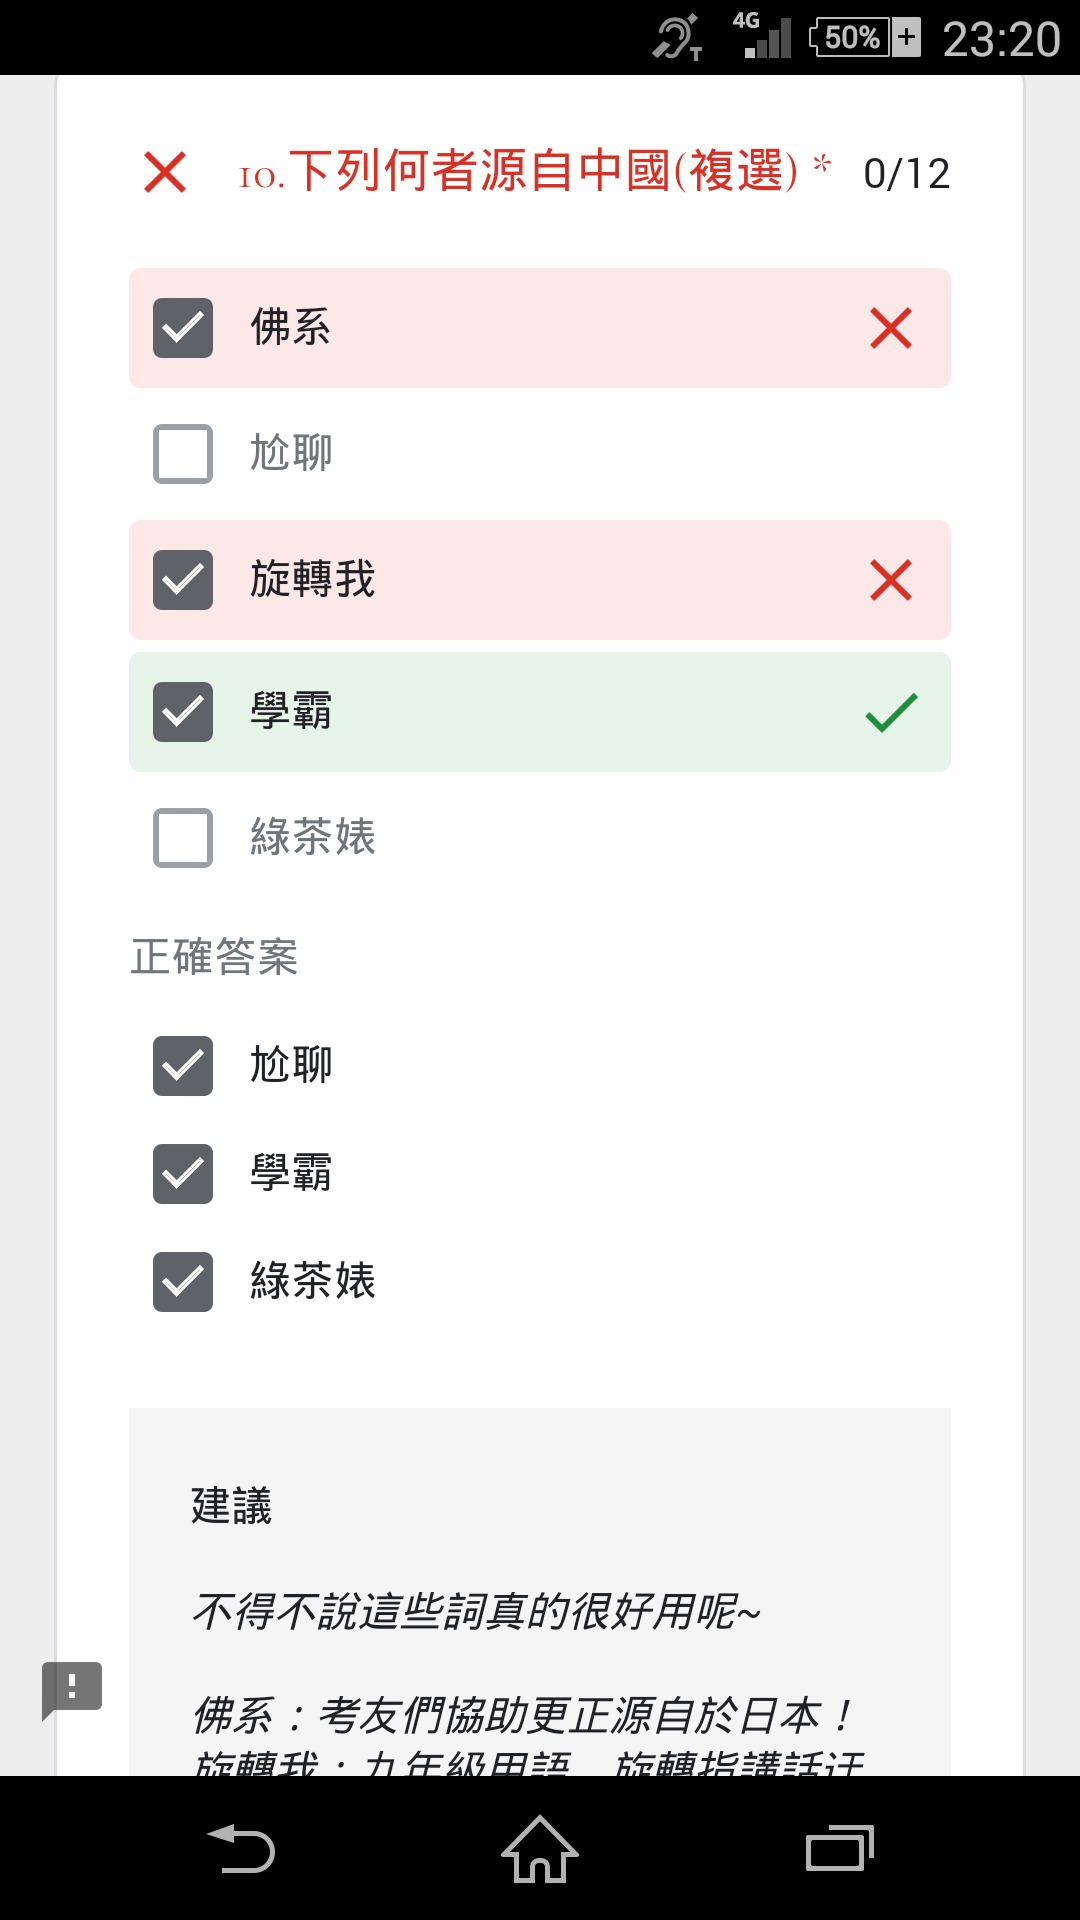
Task: Tap the Android back navigation icon
Action: 241,1849
